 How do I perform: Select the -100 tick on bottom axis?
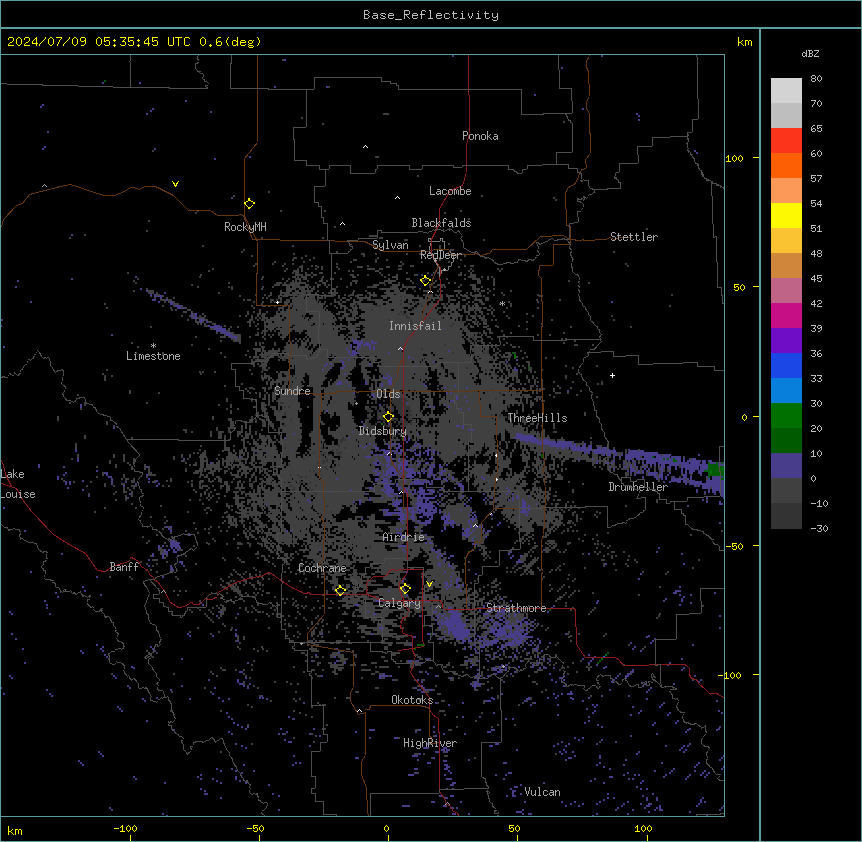(126, 828)
